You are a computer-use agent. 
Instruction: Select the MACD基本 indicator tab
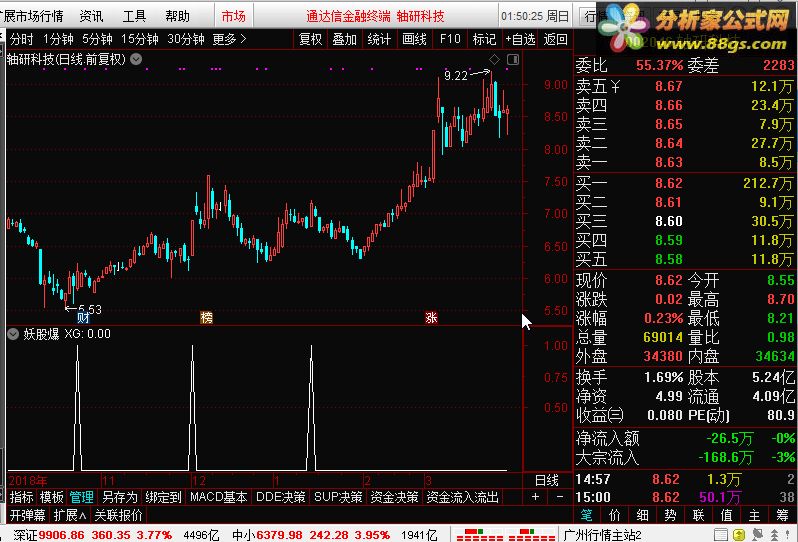218,497
